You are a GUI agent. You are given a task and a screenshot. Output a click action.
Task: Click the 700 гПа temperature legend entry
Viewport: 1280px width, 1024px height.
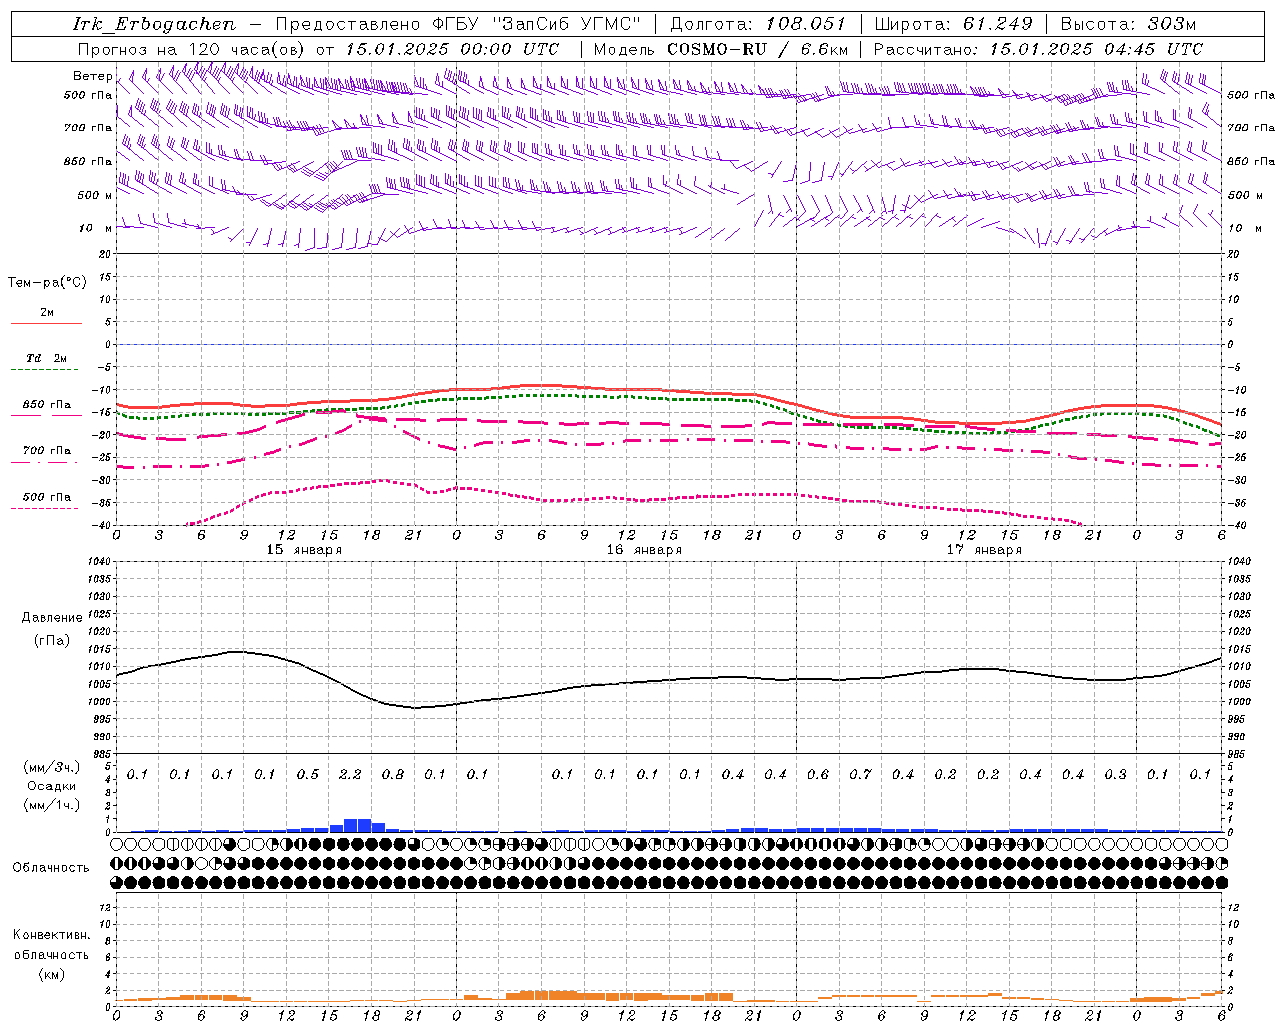(46, 455)
